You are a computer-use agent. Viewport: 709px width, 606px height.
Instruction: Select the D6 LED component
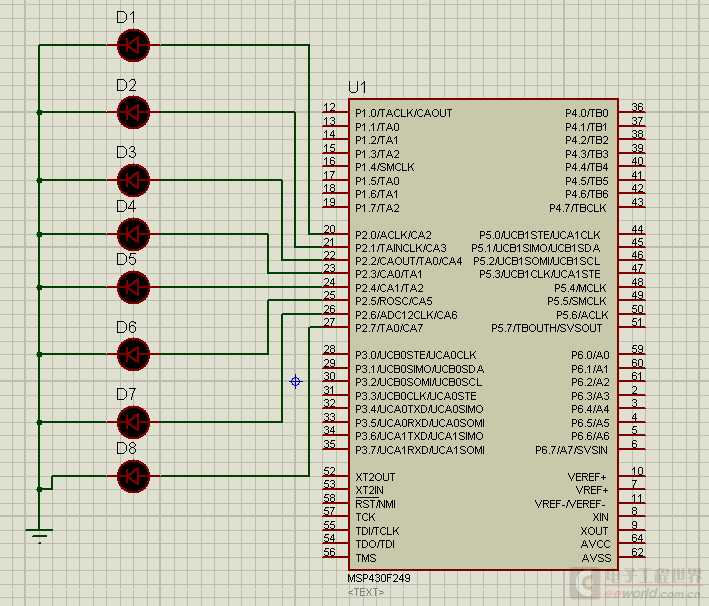click(x=133, y=355)
